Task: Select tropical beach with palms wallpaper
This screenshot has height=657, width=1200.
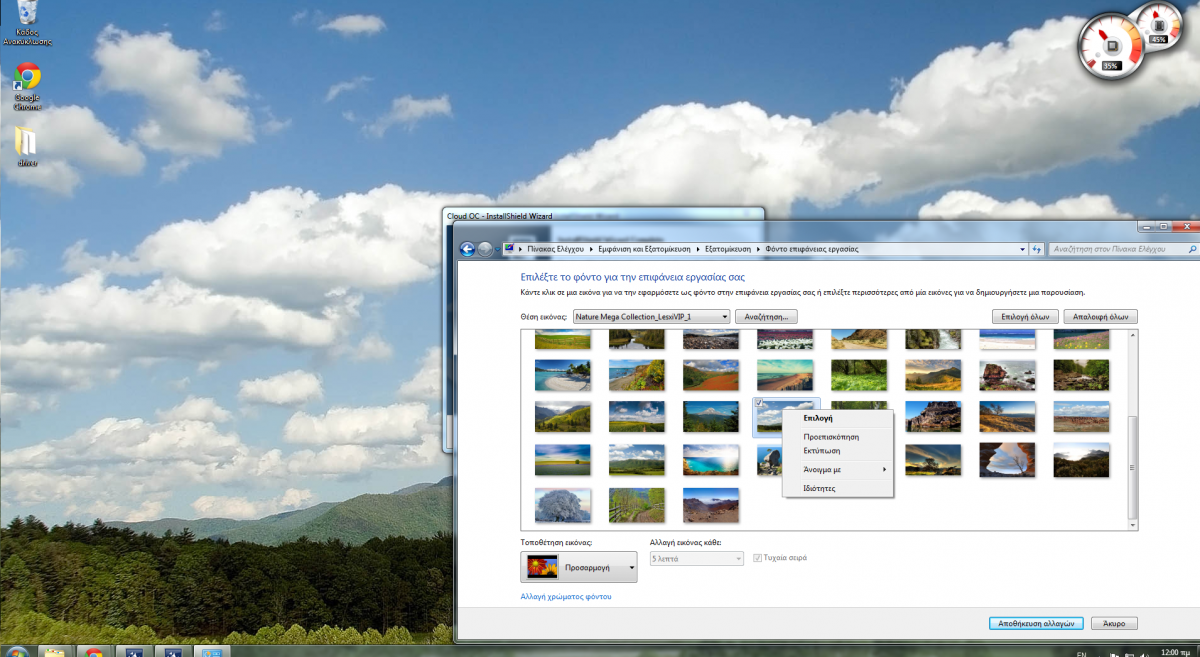Action: click(x=562, y=375)
